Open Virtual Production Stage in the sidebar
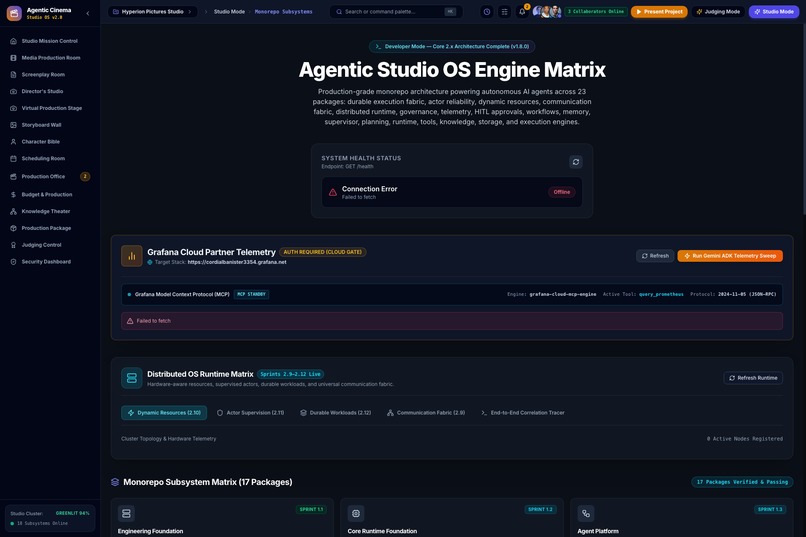This screenshot has width=806, height=537. [50, 108]
